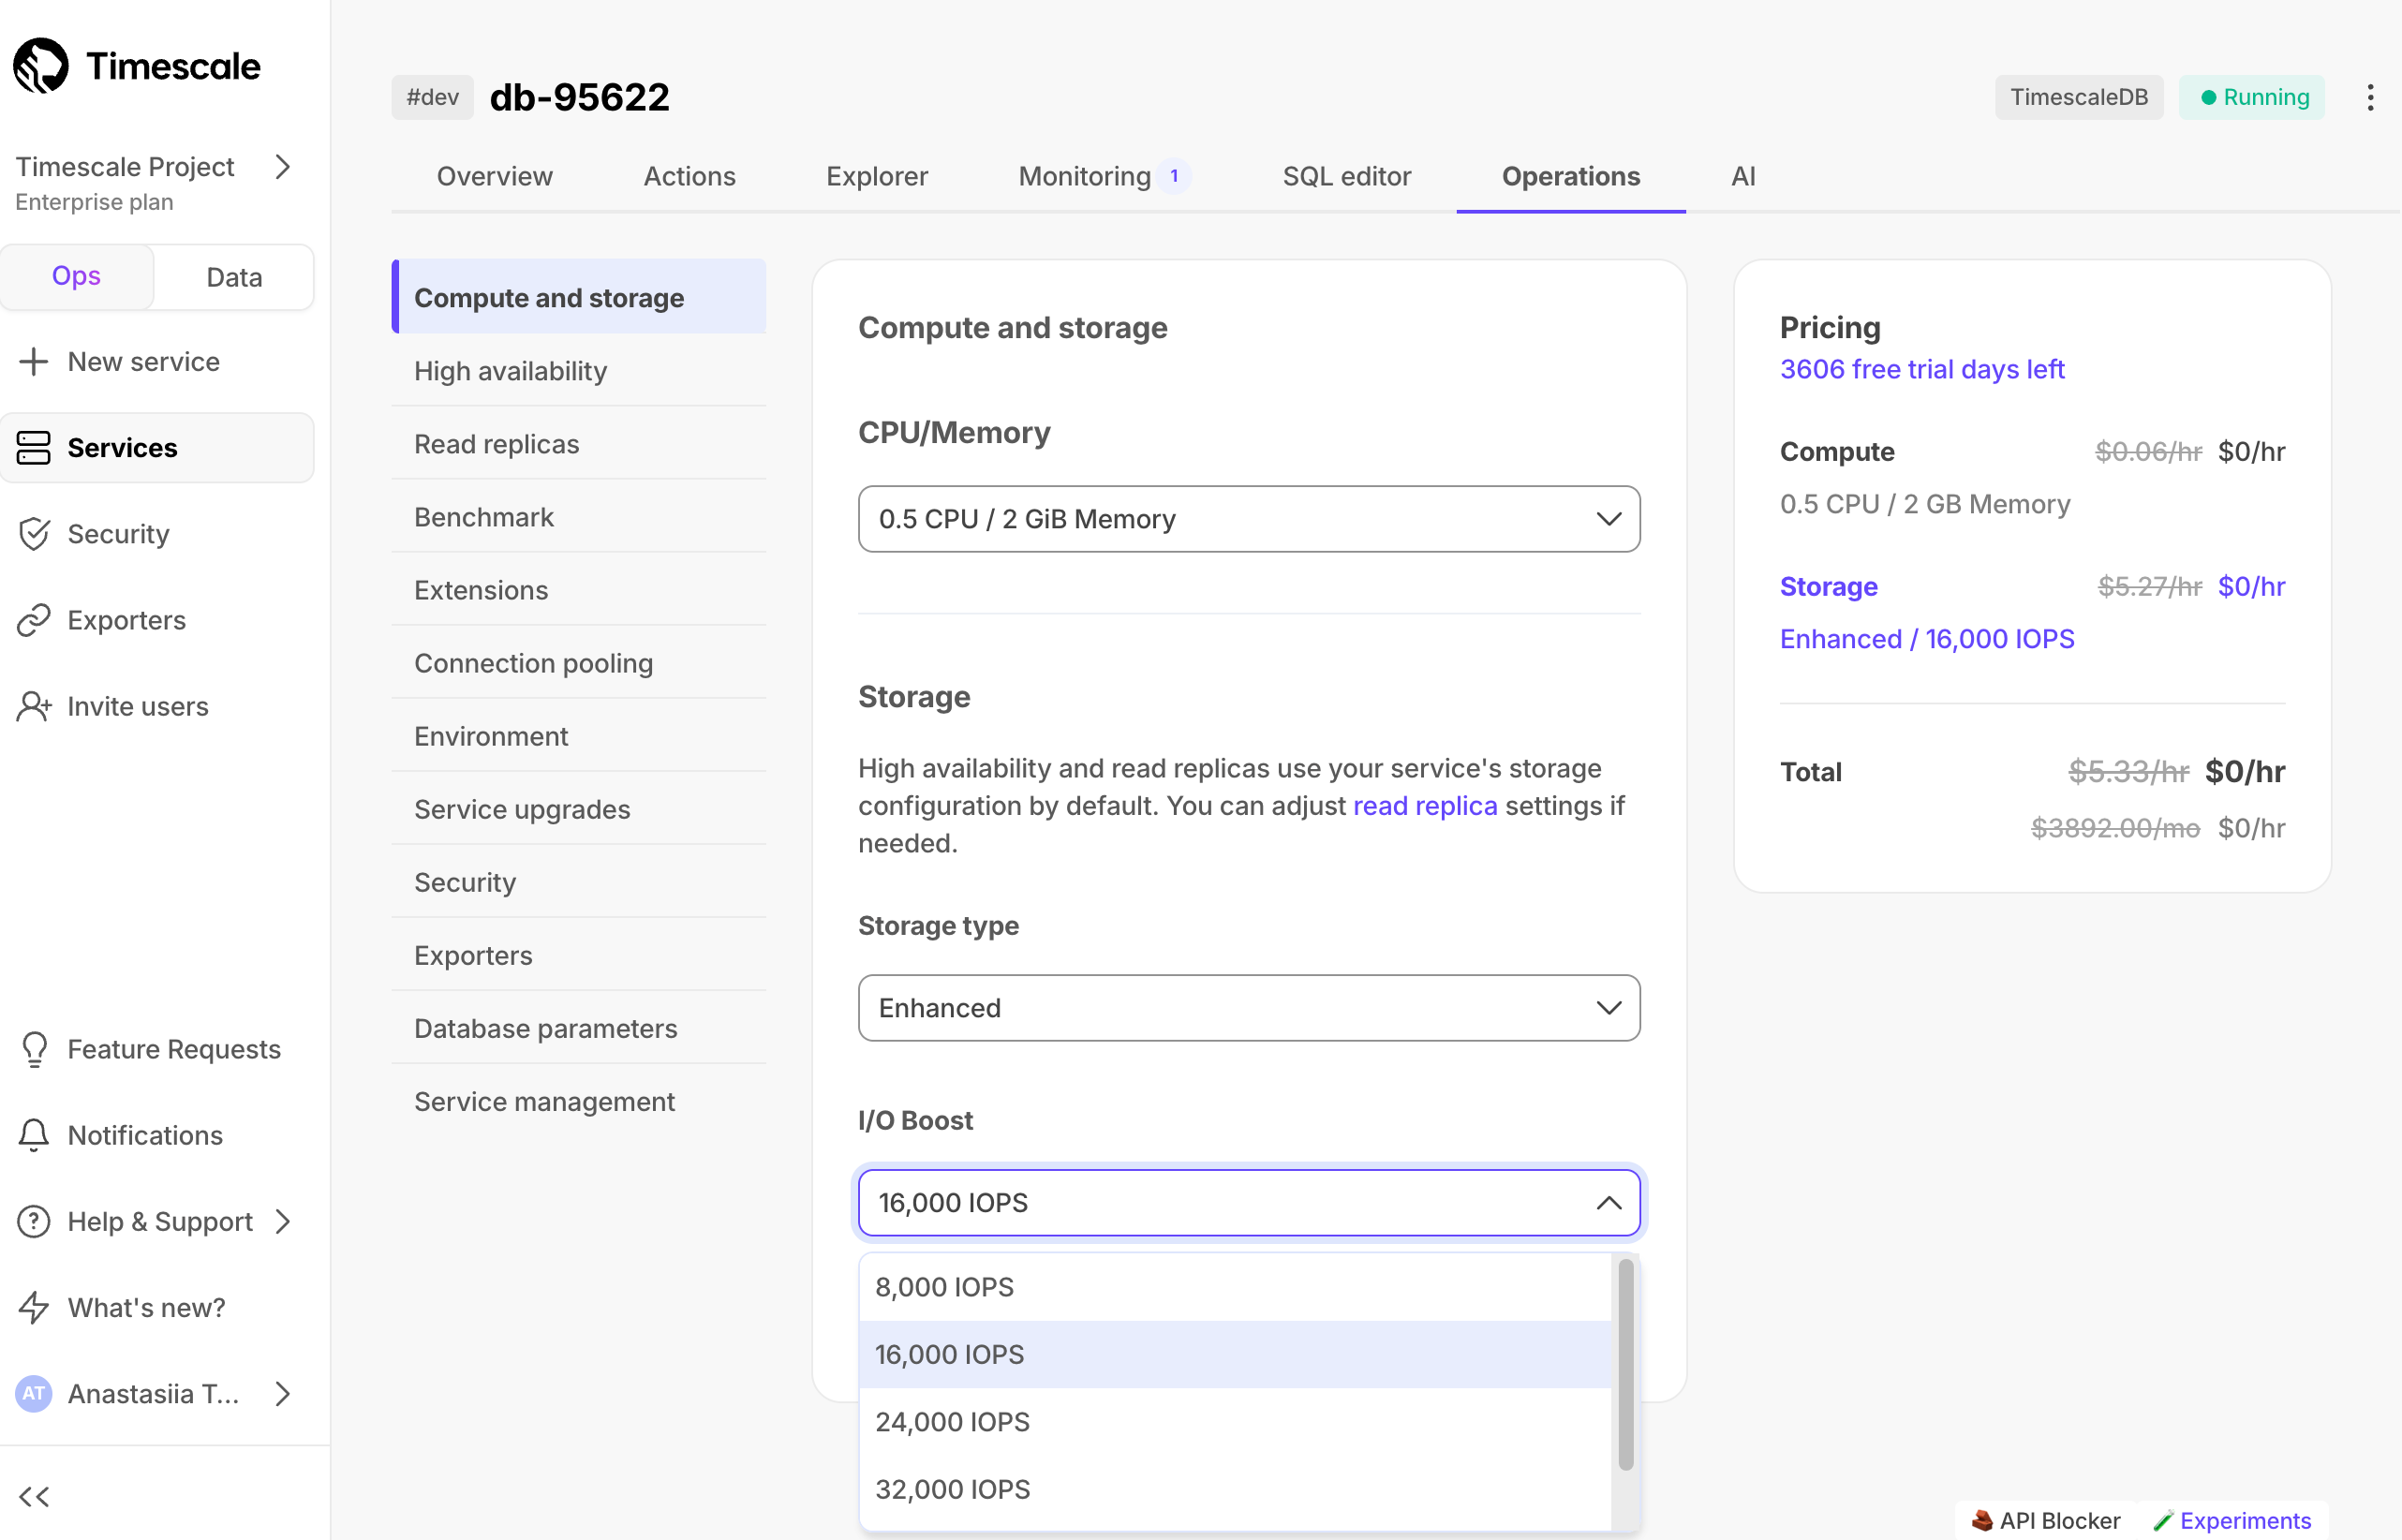Click the Timescale logo icon
Image resolution: width=2402 pixels, height=1540 pixels.
tap(41, 66)
